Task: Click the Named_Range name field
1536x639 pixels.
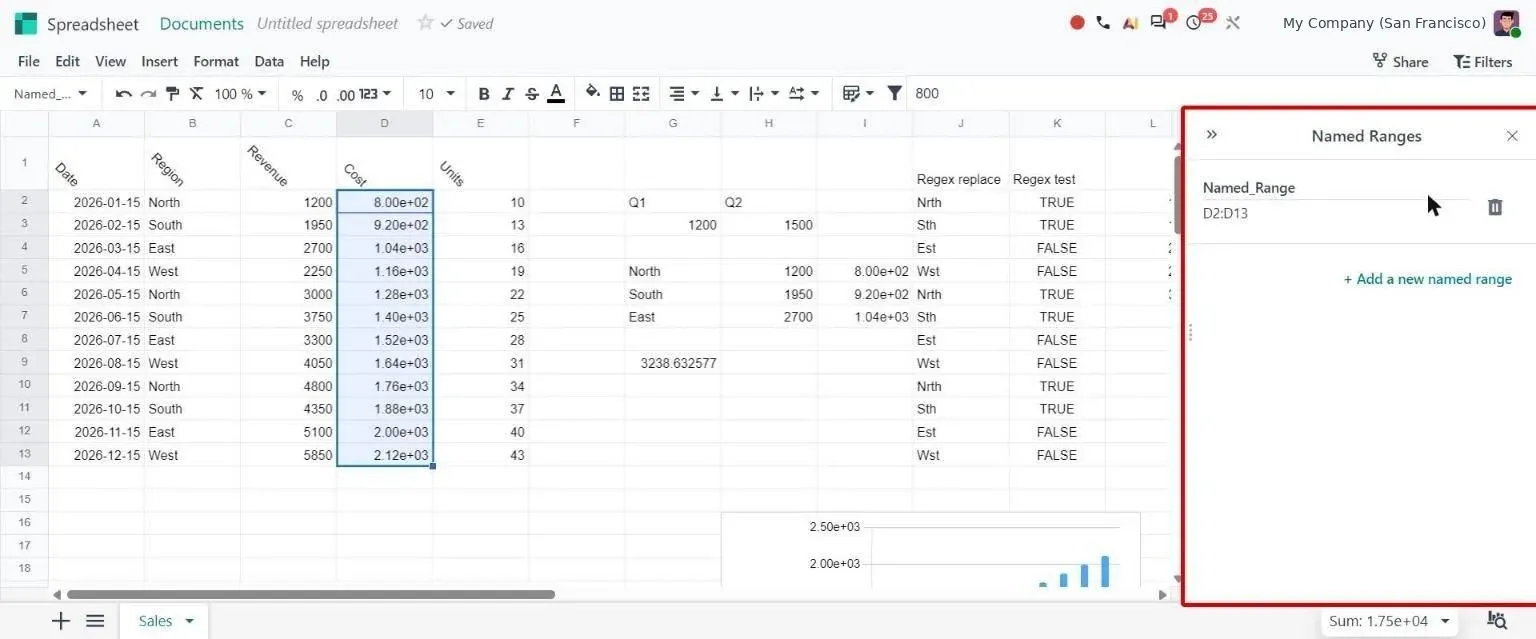Action: pos(1336,188)
